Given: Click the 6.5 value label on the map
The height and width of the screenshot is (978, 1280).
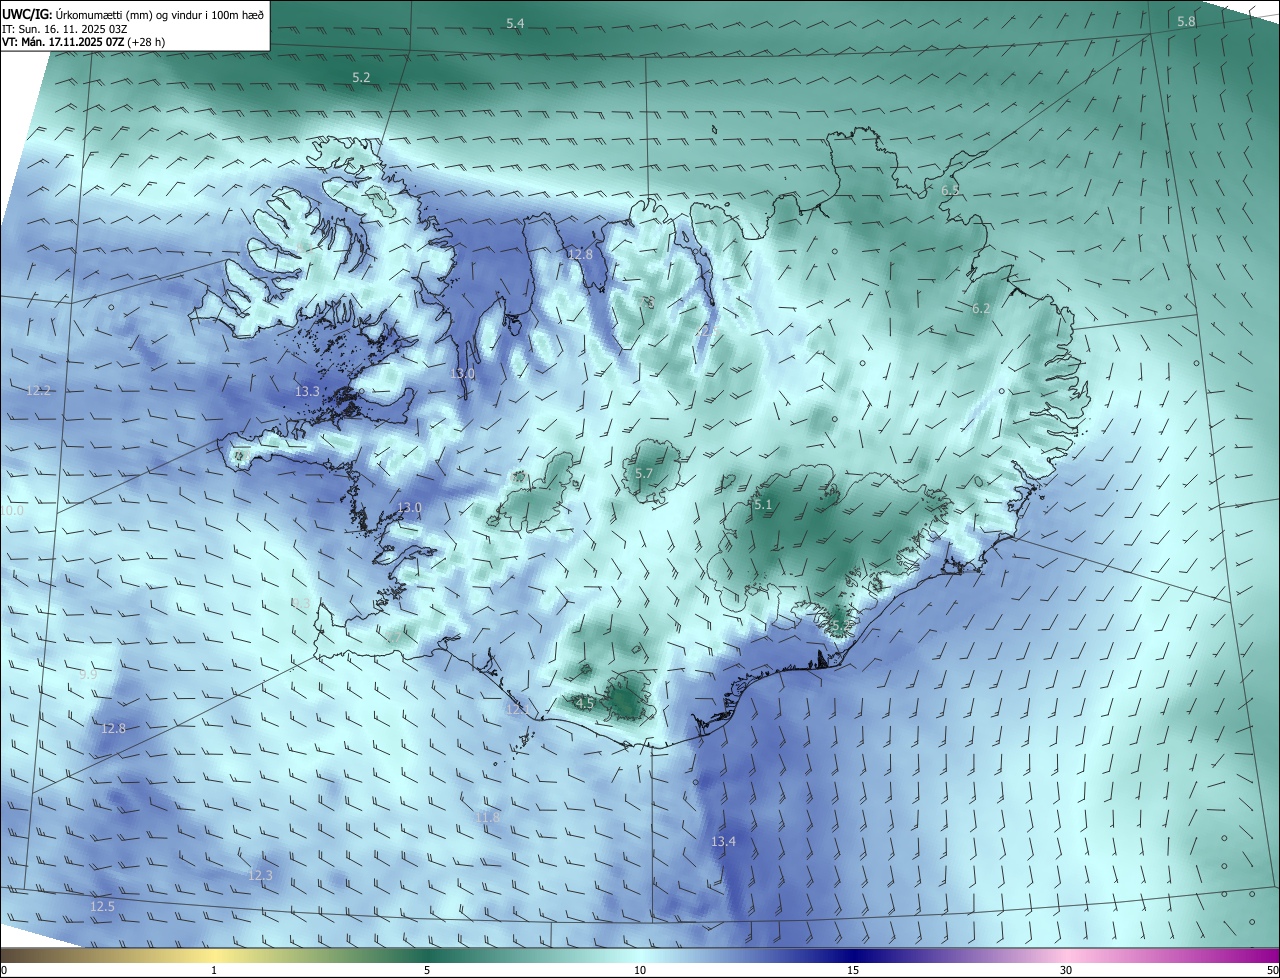Looking at the screenshot, I should tap(950, 190).
